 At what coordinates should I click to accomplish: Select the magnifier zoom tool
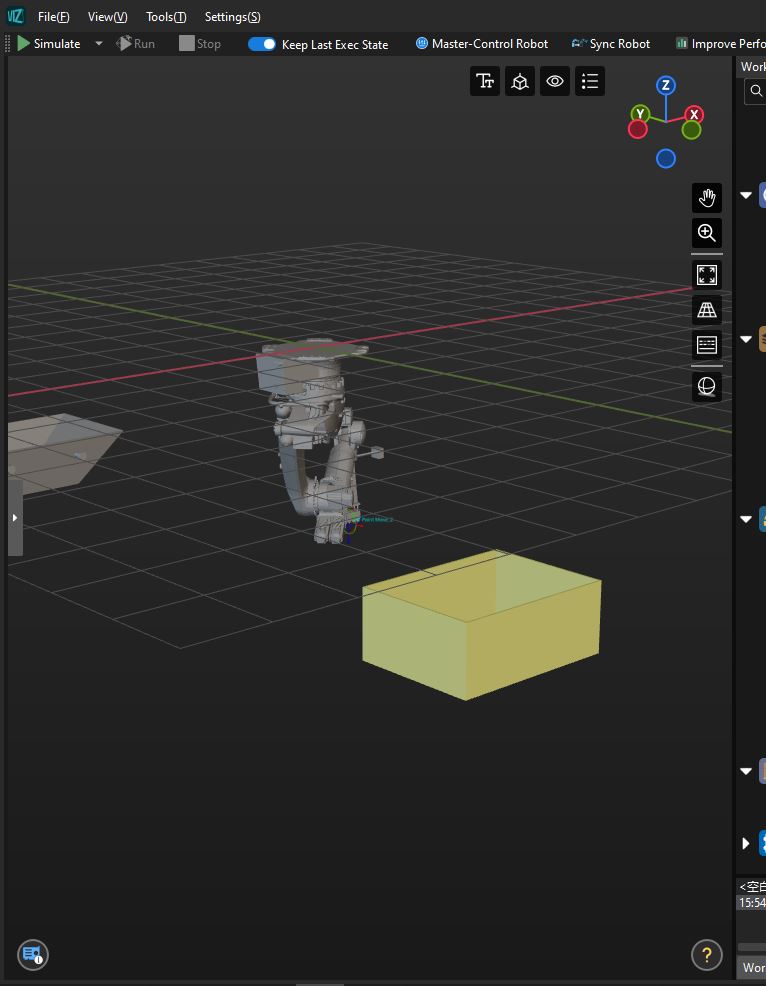[707, 233]
